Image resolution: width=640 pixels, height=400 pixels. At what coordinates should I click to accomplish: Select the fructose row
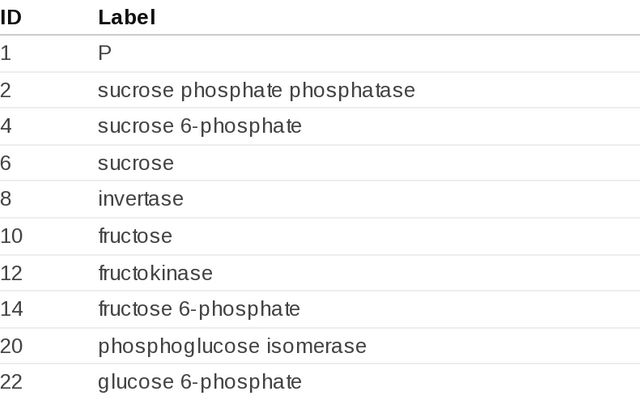click(135, 236)
